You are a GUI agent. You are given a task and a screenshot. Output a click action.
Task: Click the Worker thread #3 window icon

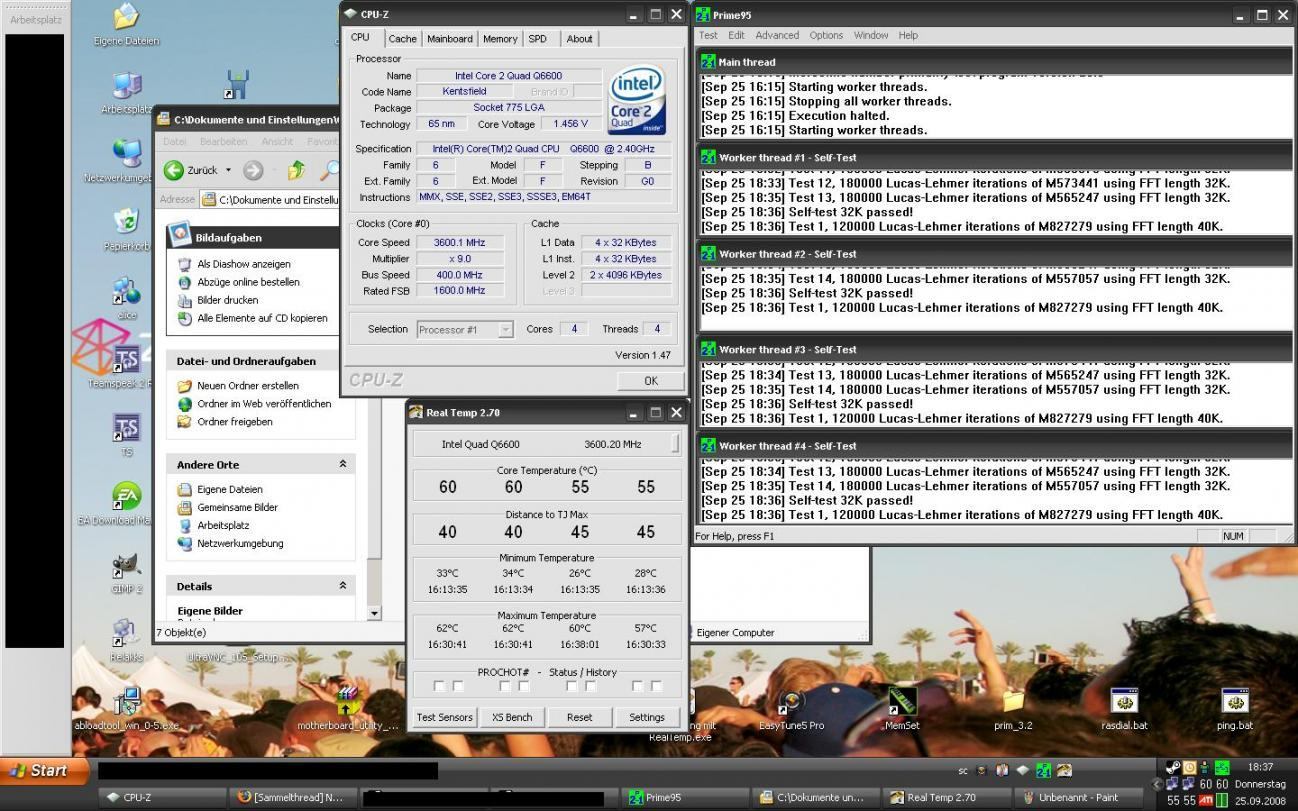click(x=708, y=349)
